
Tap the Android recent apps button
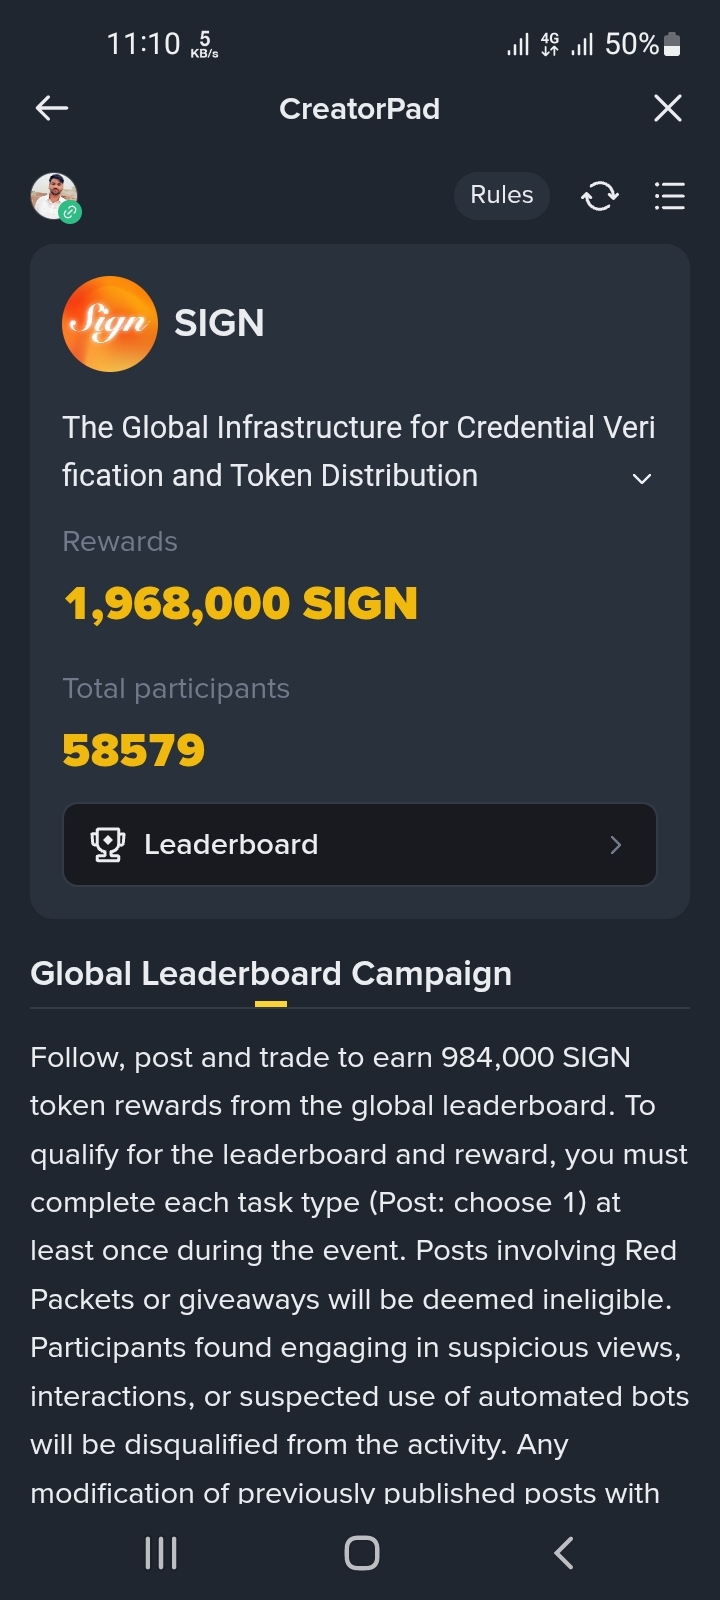tap(161, 1553)
